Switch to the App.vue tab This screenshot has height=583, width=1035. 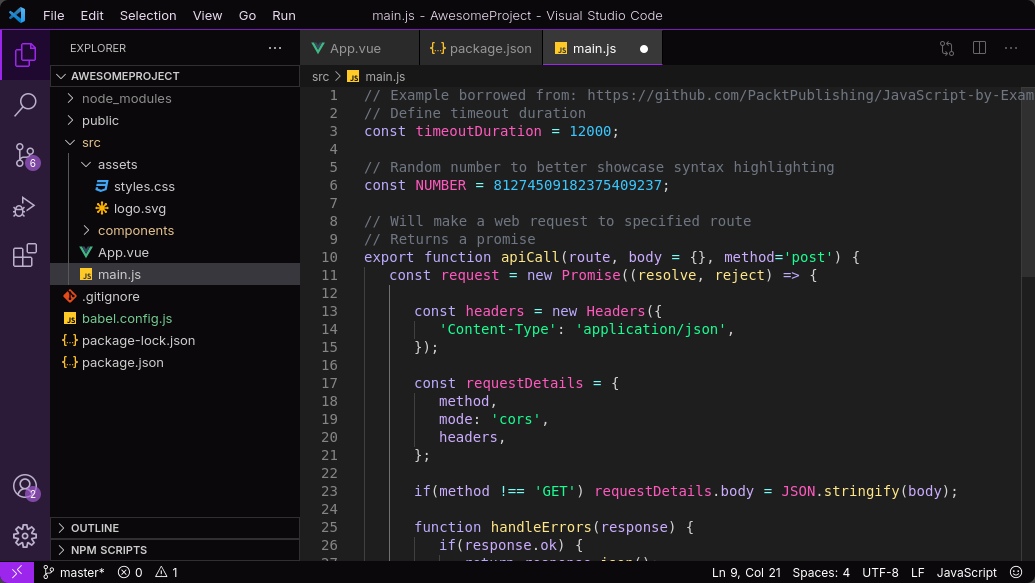pyautogui.click(x=360, y=48)
